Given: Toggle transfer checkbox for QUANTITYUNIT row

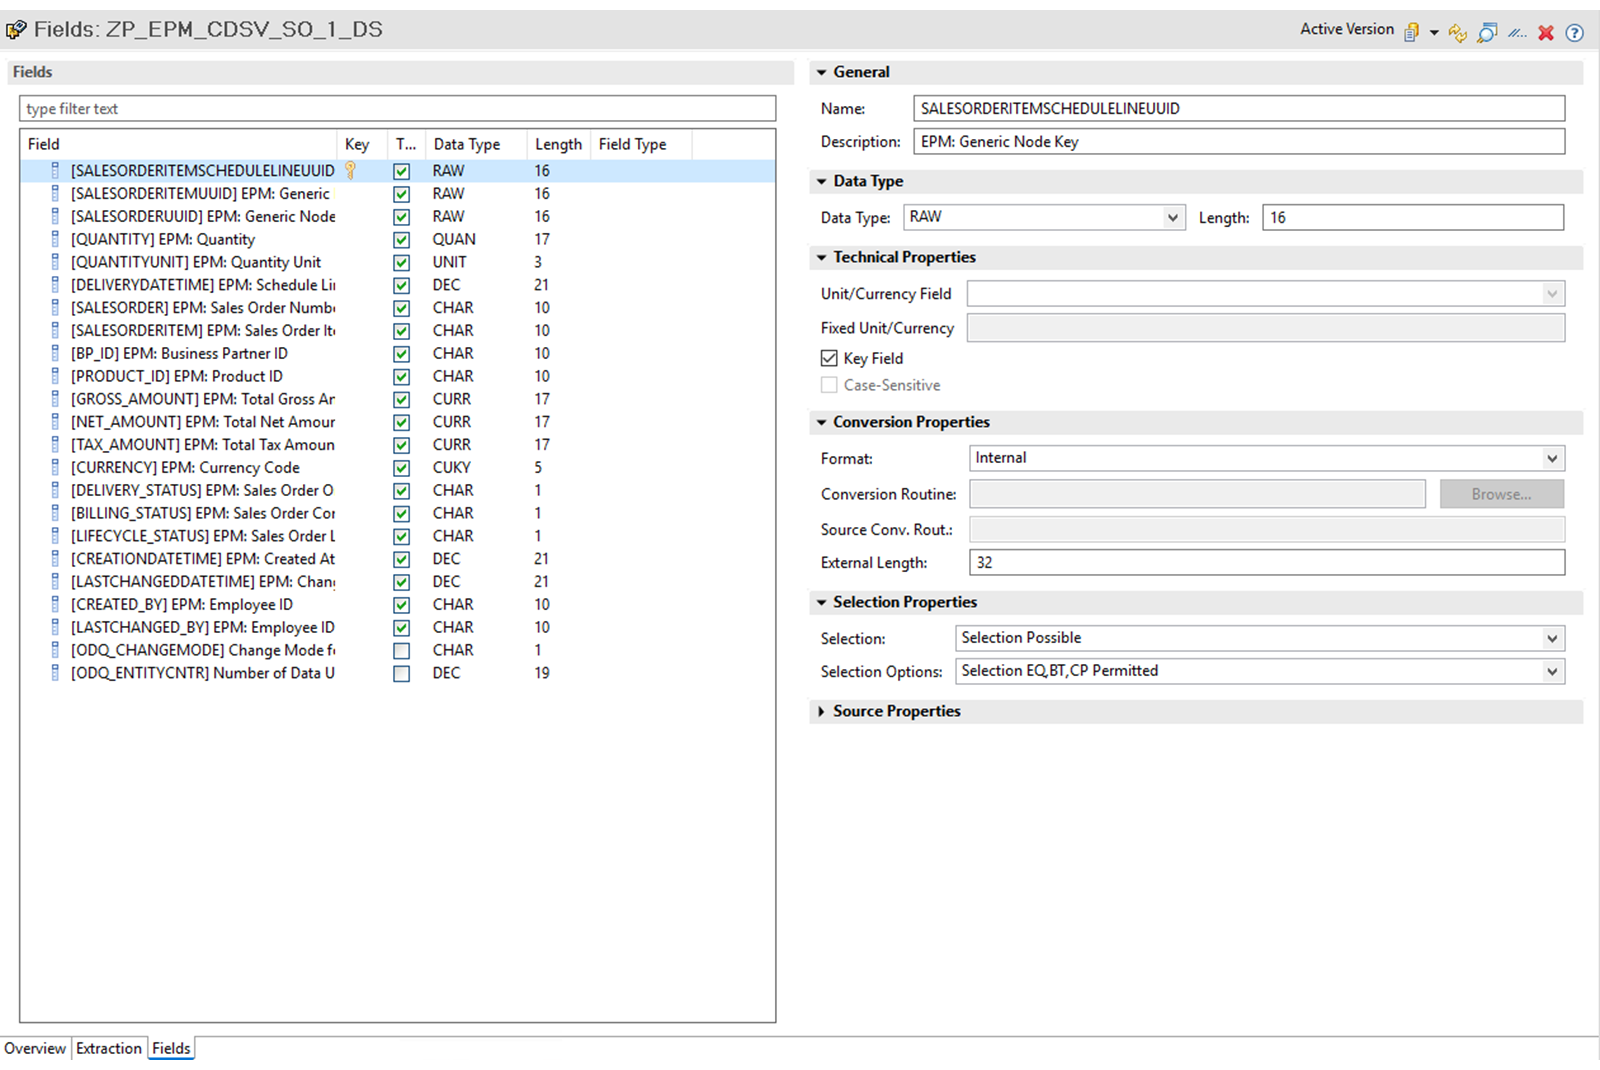Looking at the screenshot, I should click(x=401, y=263).
